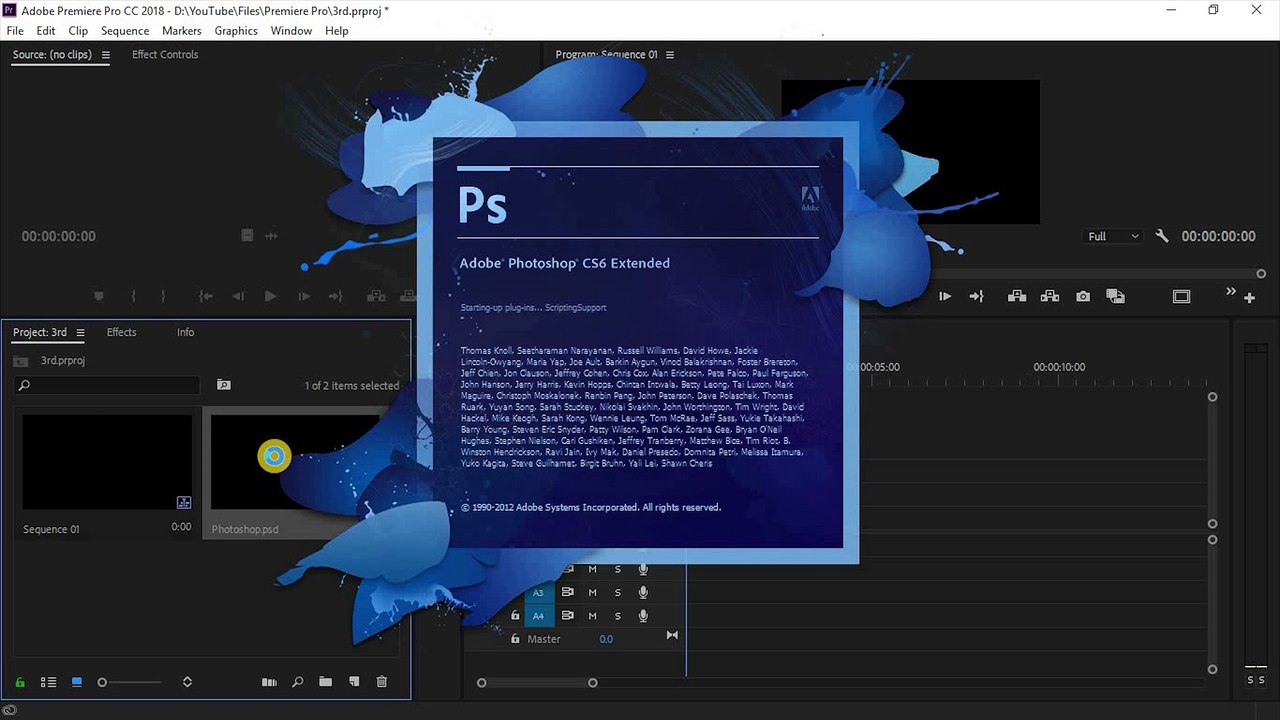Click Add Marker in the Source Monitor

[x=98, y=296]
